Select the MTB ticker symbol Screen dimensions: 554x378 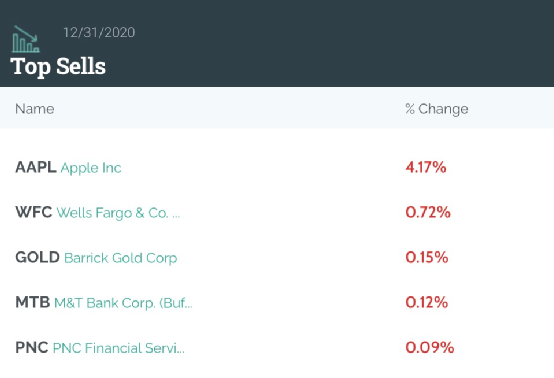(x=33, y=302)
